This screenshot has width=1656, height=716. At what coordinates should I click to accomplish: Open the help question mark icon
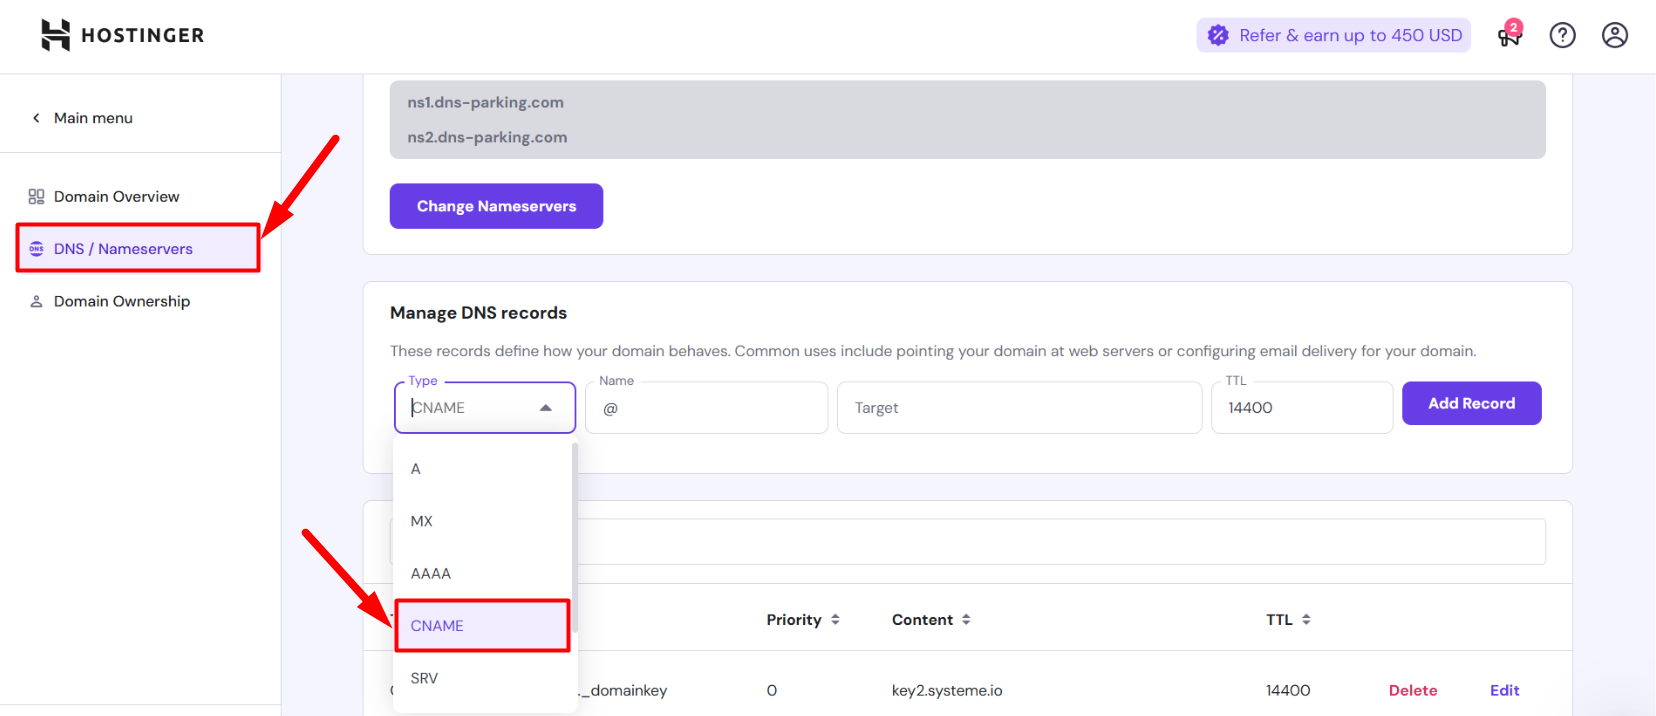[1562, 35]
